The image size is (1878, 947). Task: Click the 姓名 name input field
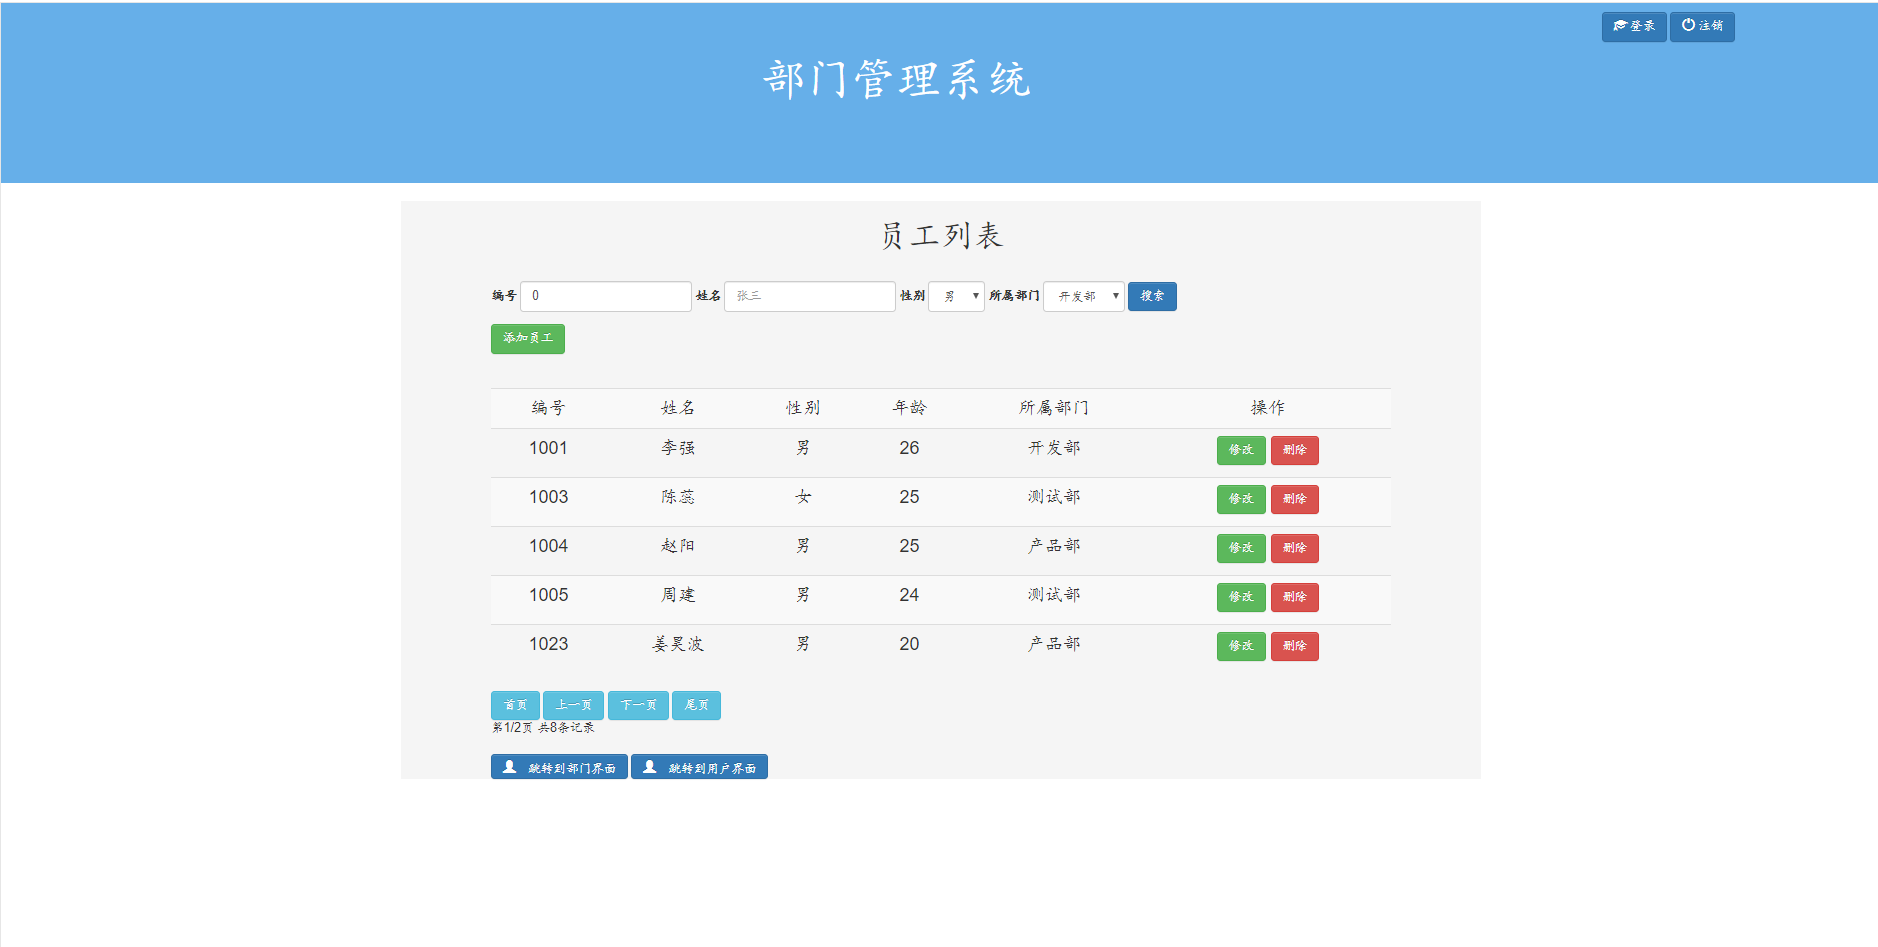pyautogui.click(x=808, y=296)
